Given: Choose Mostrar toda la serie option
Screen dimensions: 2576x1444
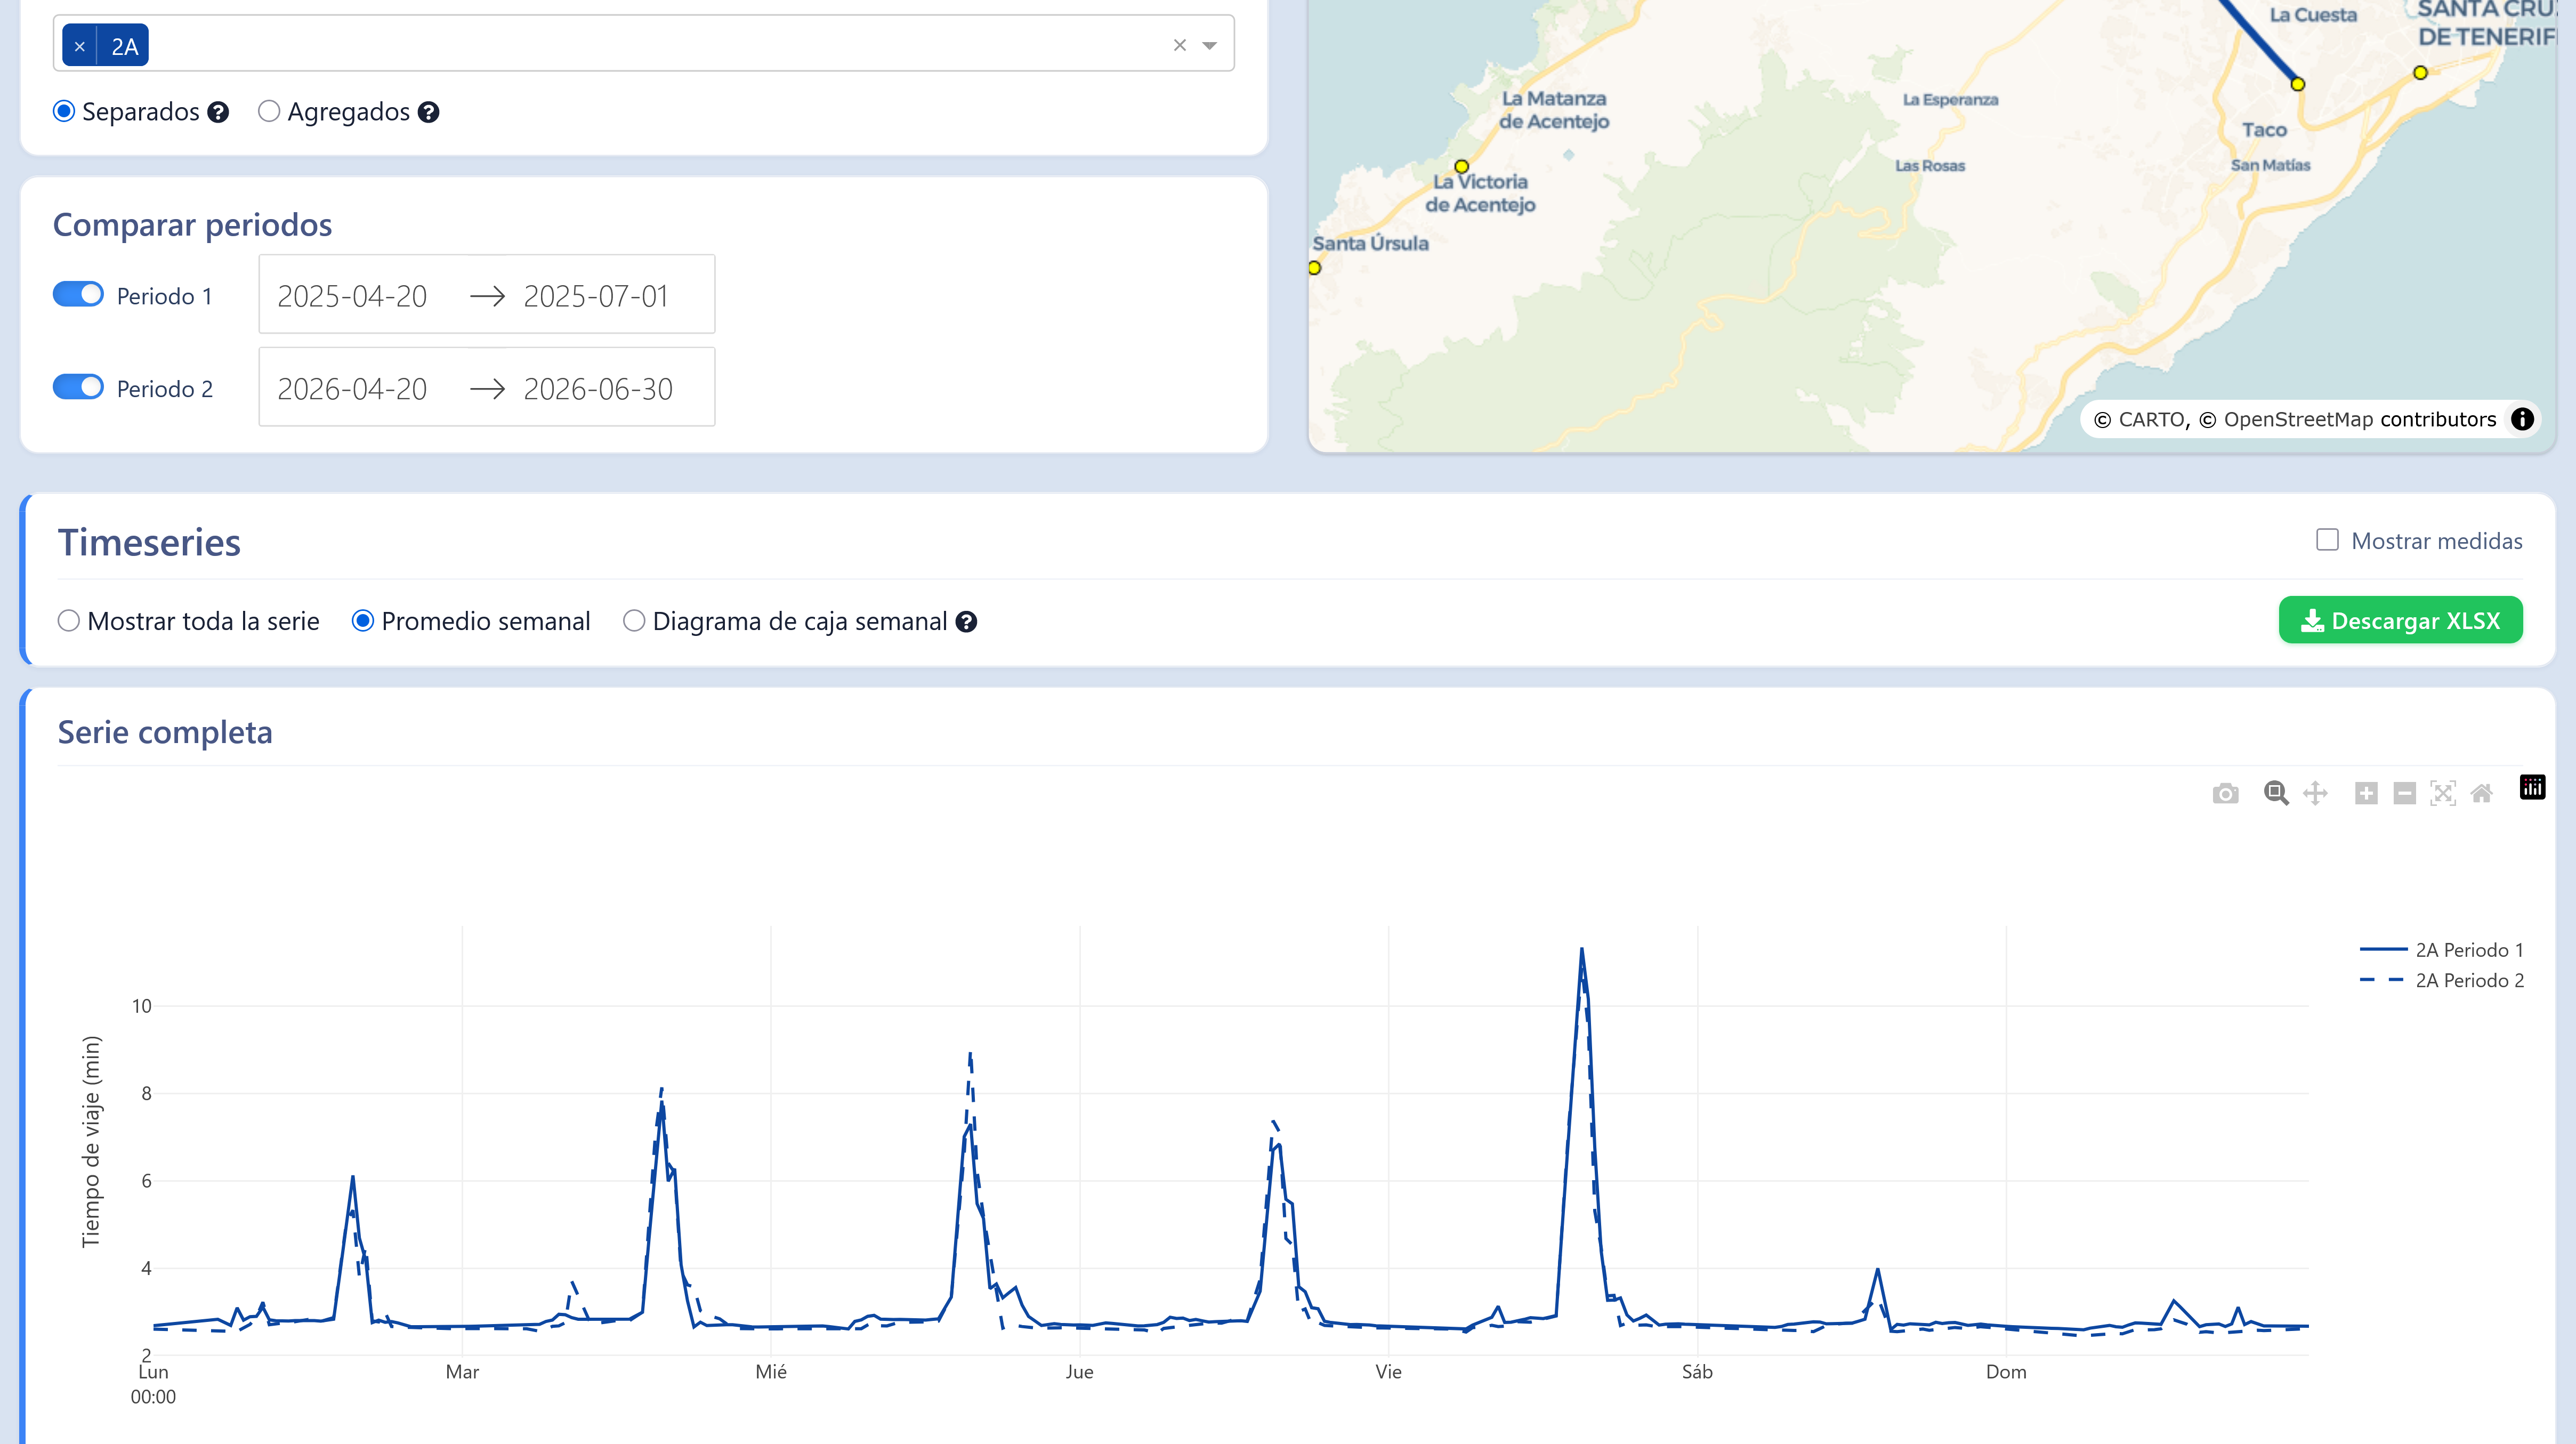Looking at the screenshot, I should point(69,621).
